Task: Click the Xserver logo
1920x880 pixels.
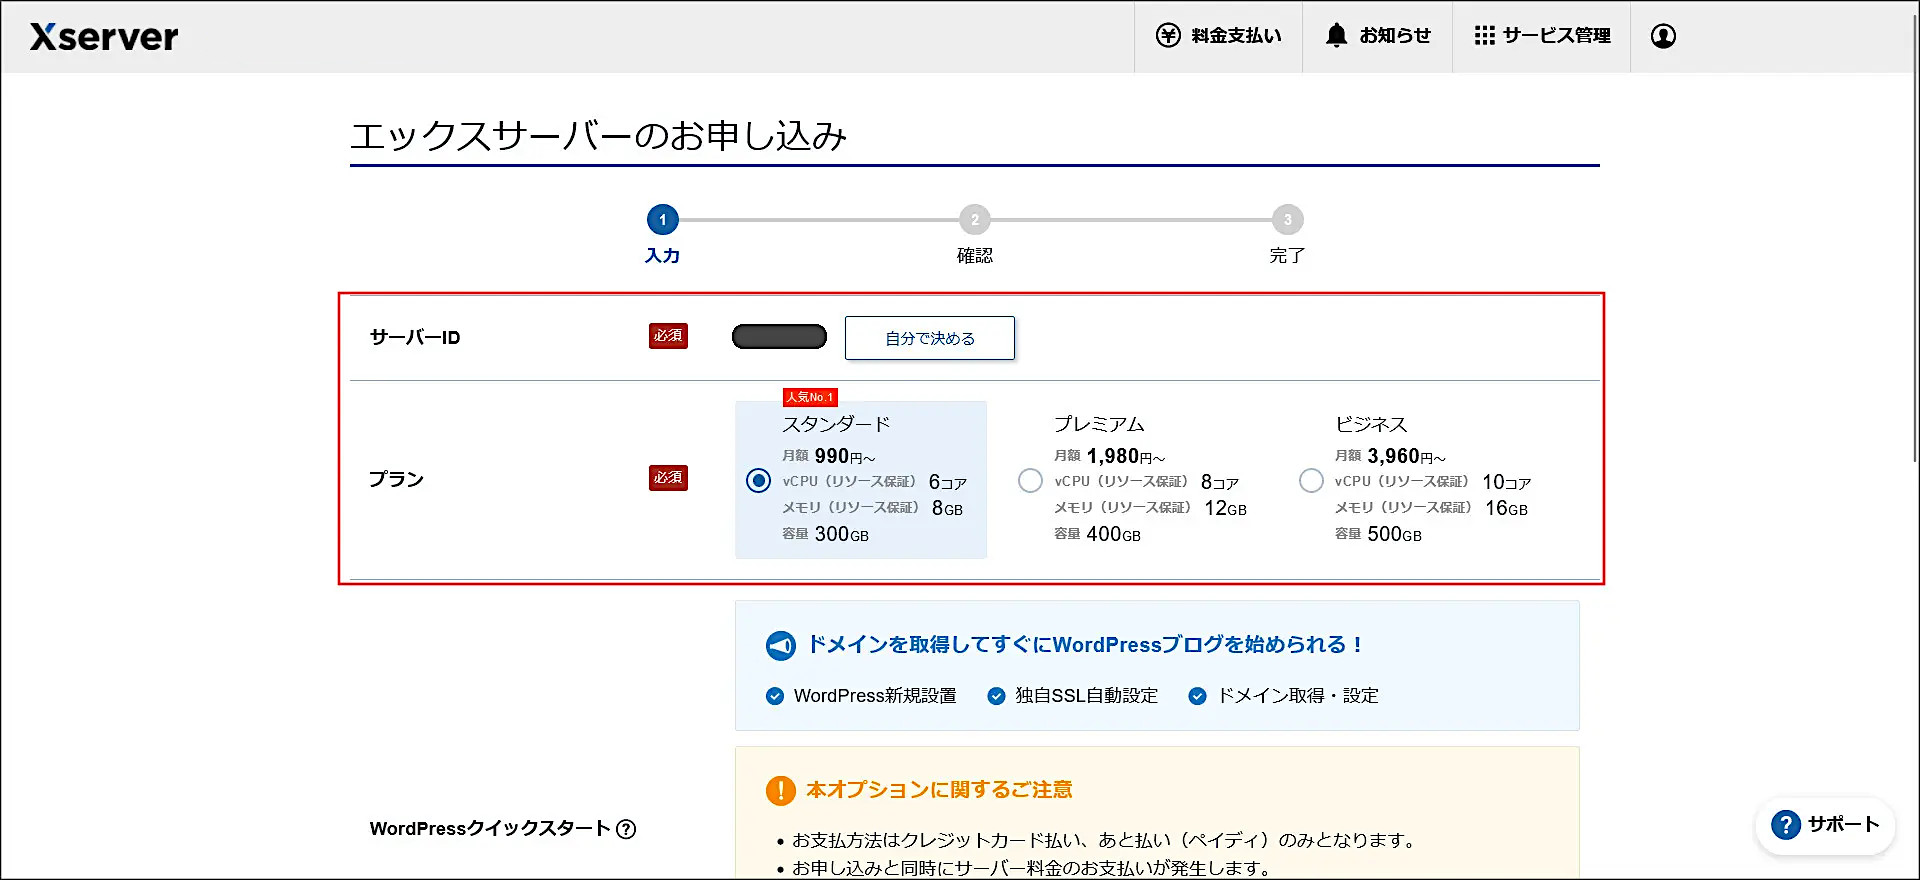Action: click(x=104, y=37)
